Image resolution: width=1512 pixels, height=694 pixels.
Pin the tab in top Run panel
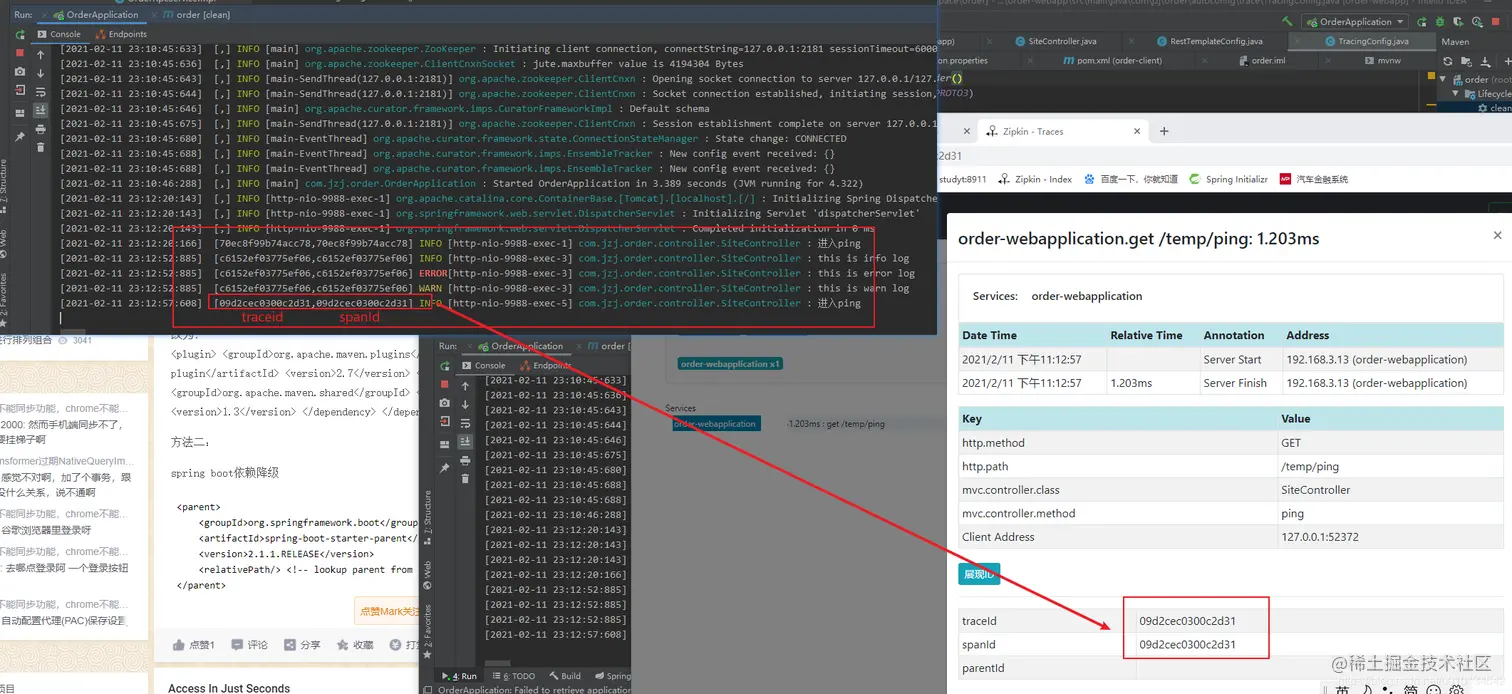point(20,137)
